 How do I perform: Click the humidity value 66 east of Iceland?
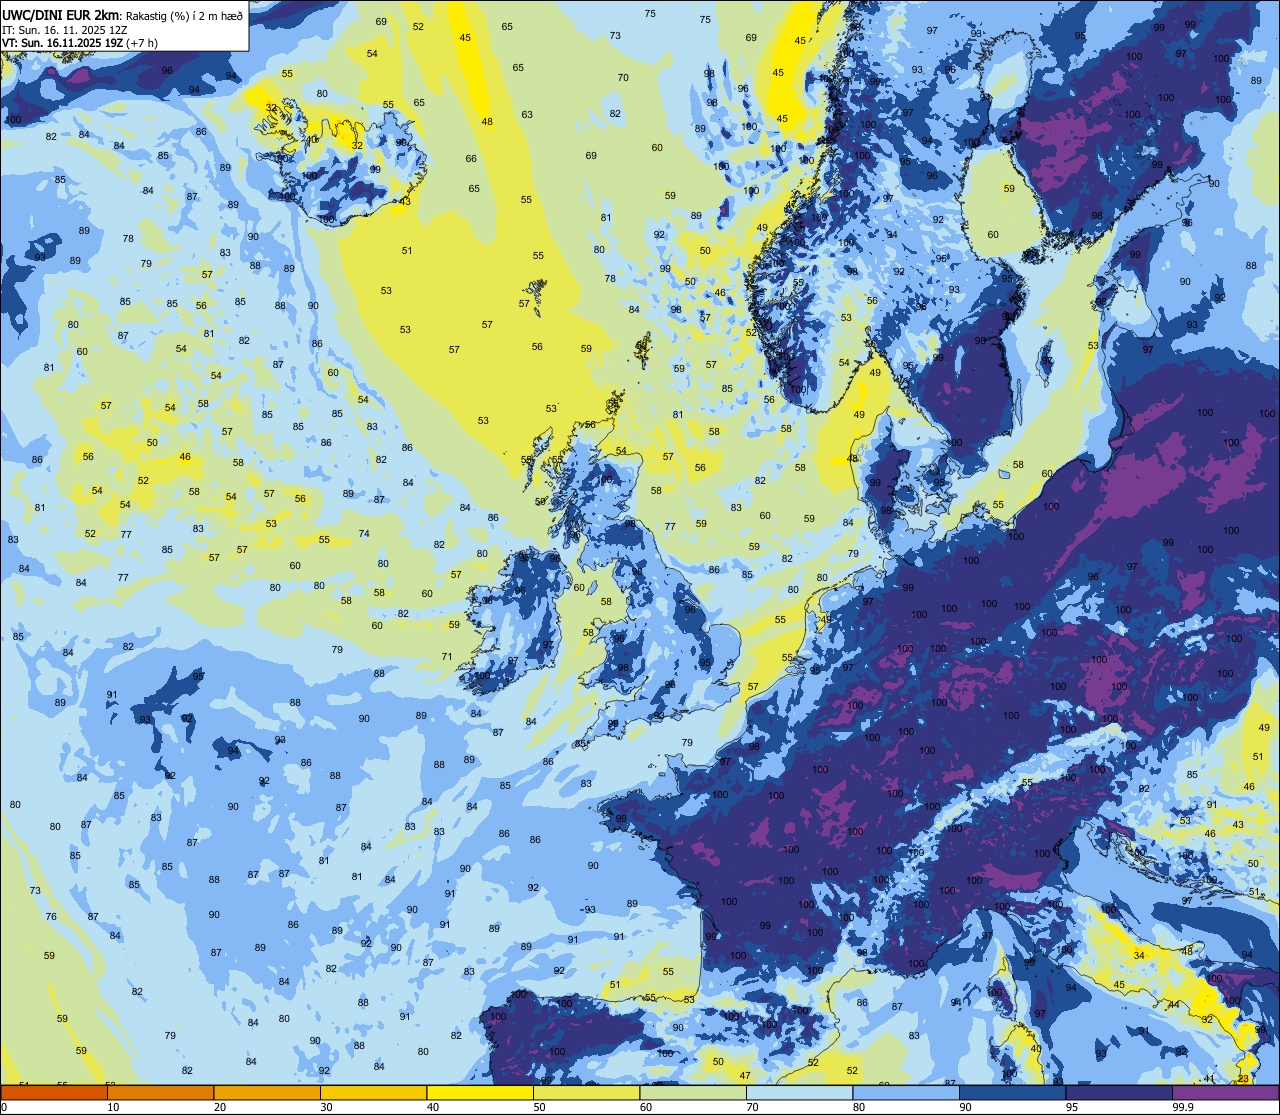pos(471,159)
